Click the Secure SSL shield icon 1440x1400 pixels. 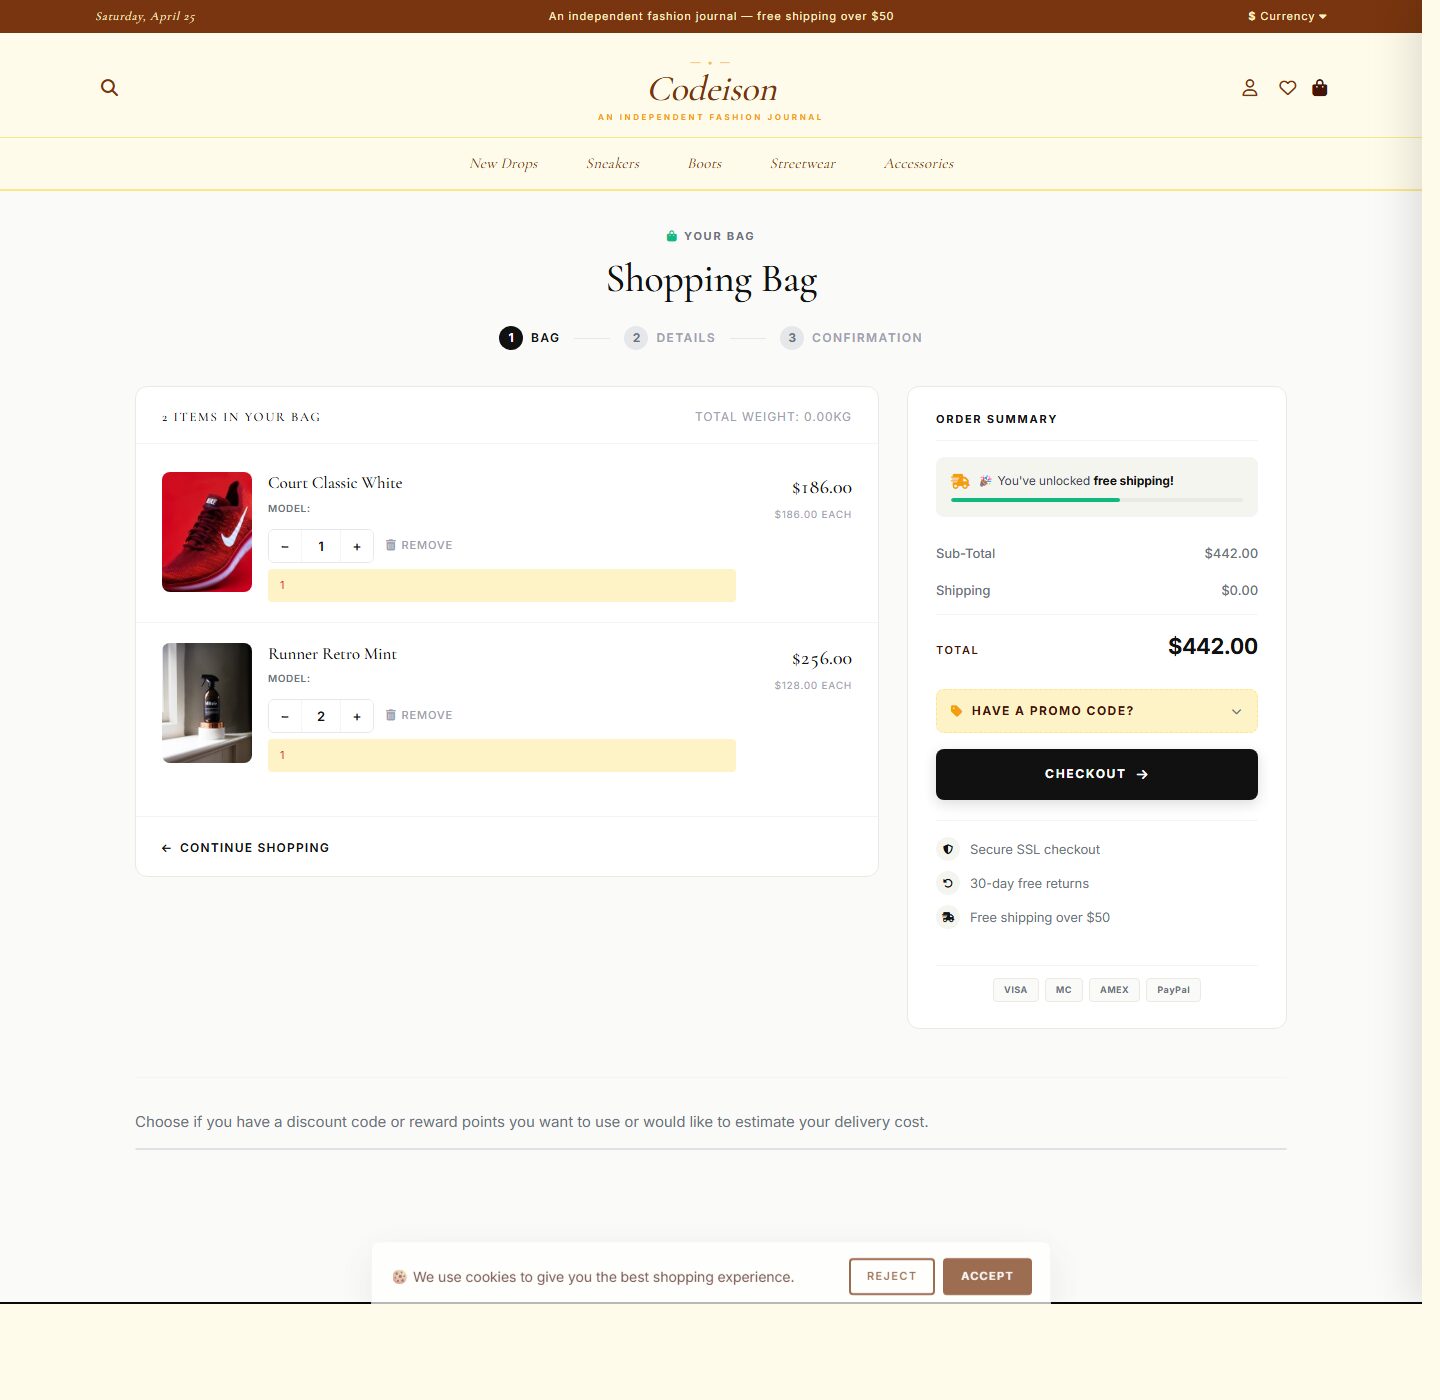(x=948, y=849)
